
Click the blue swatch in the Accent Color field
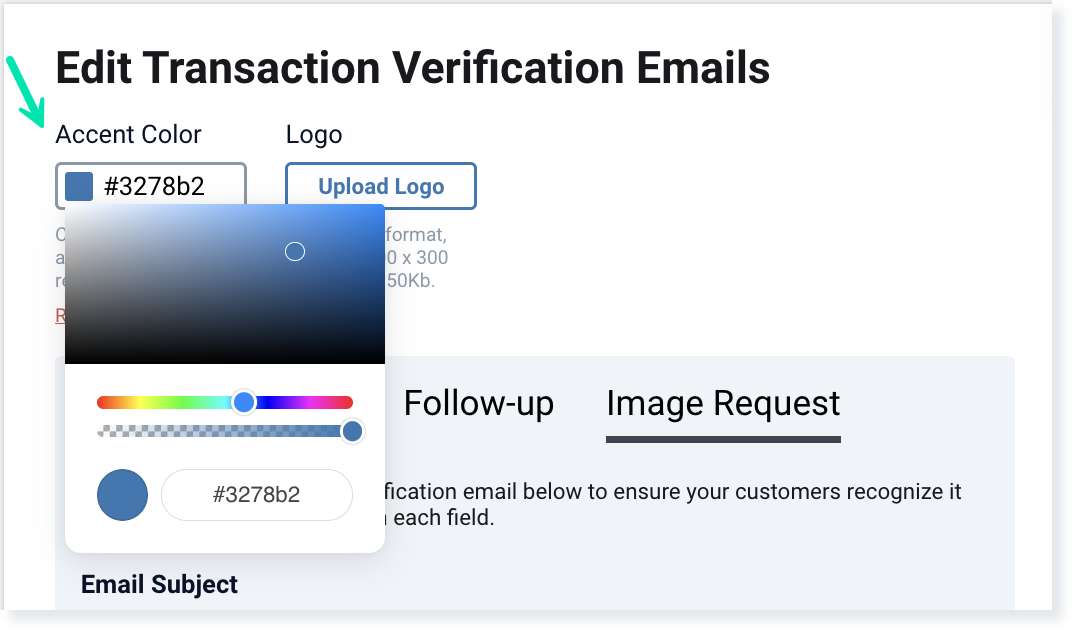[x=79, y=186]
